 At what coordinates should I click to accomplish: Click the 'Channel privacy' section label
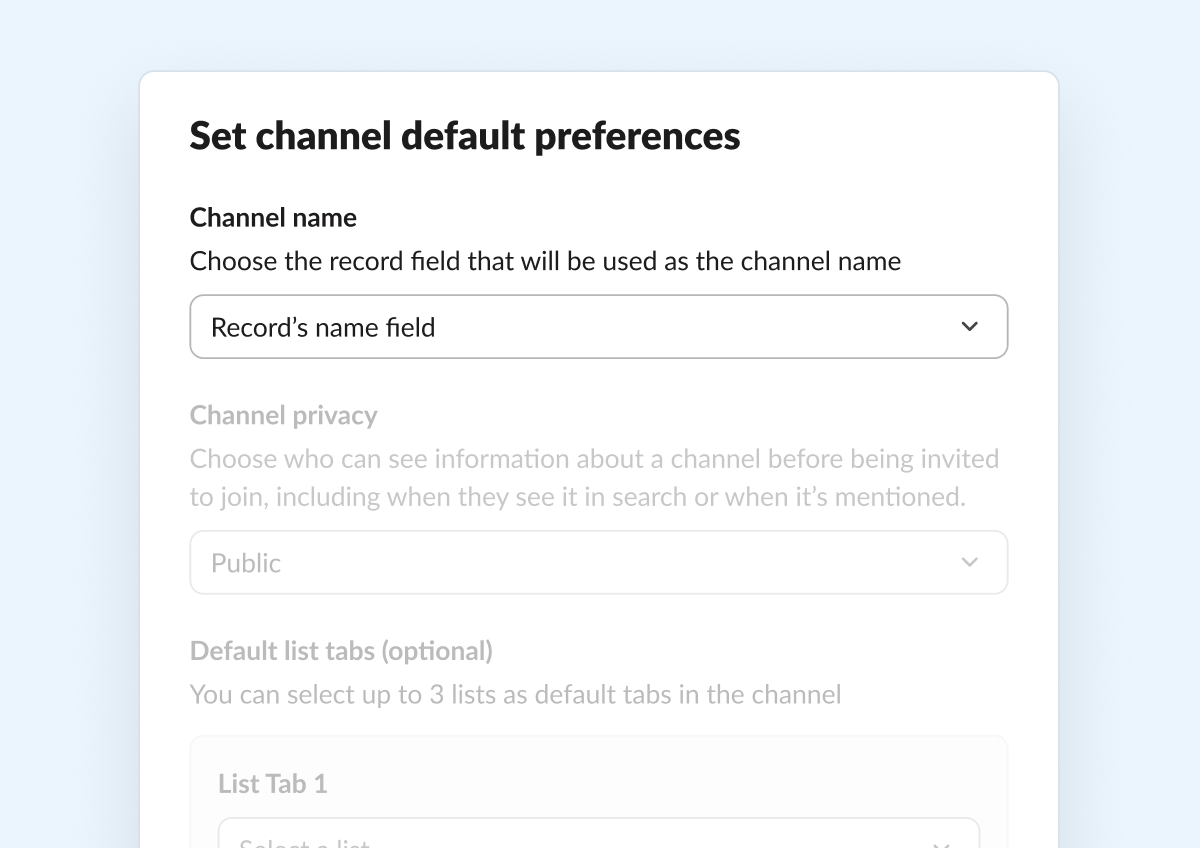pyautogui.click(x=283, y=415)
